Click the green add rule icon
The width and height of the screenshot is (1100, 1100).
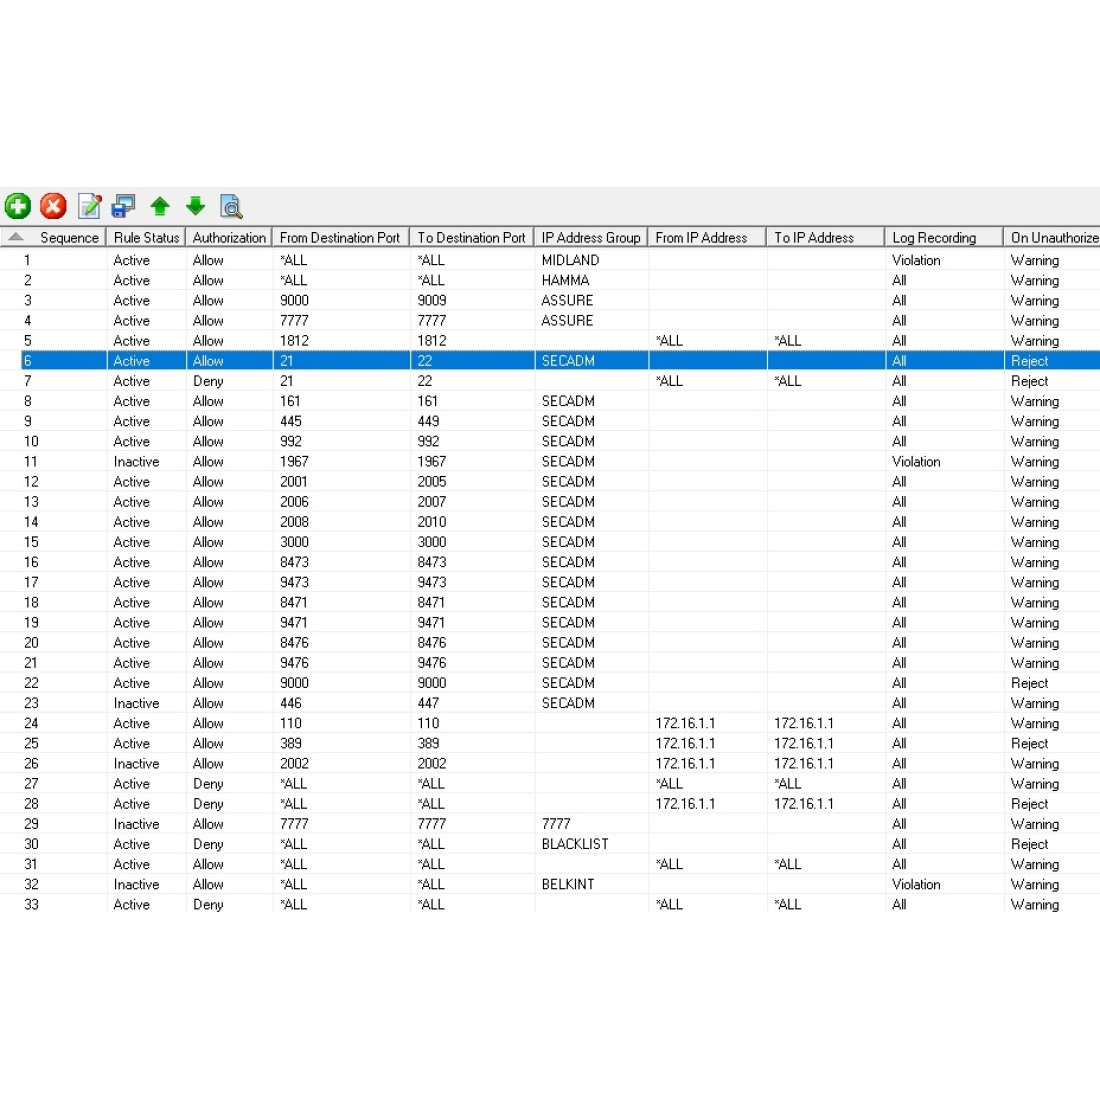pyautogui.click(x=18, y=206)
